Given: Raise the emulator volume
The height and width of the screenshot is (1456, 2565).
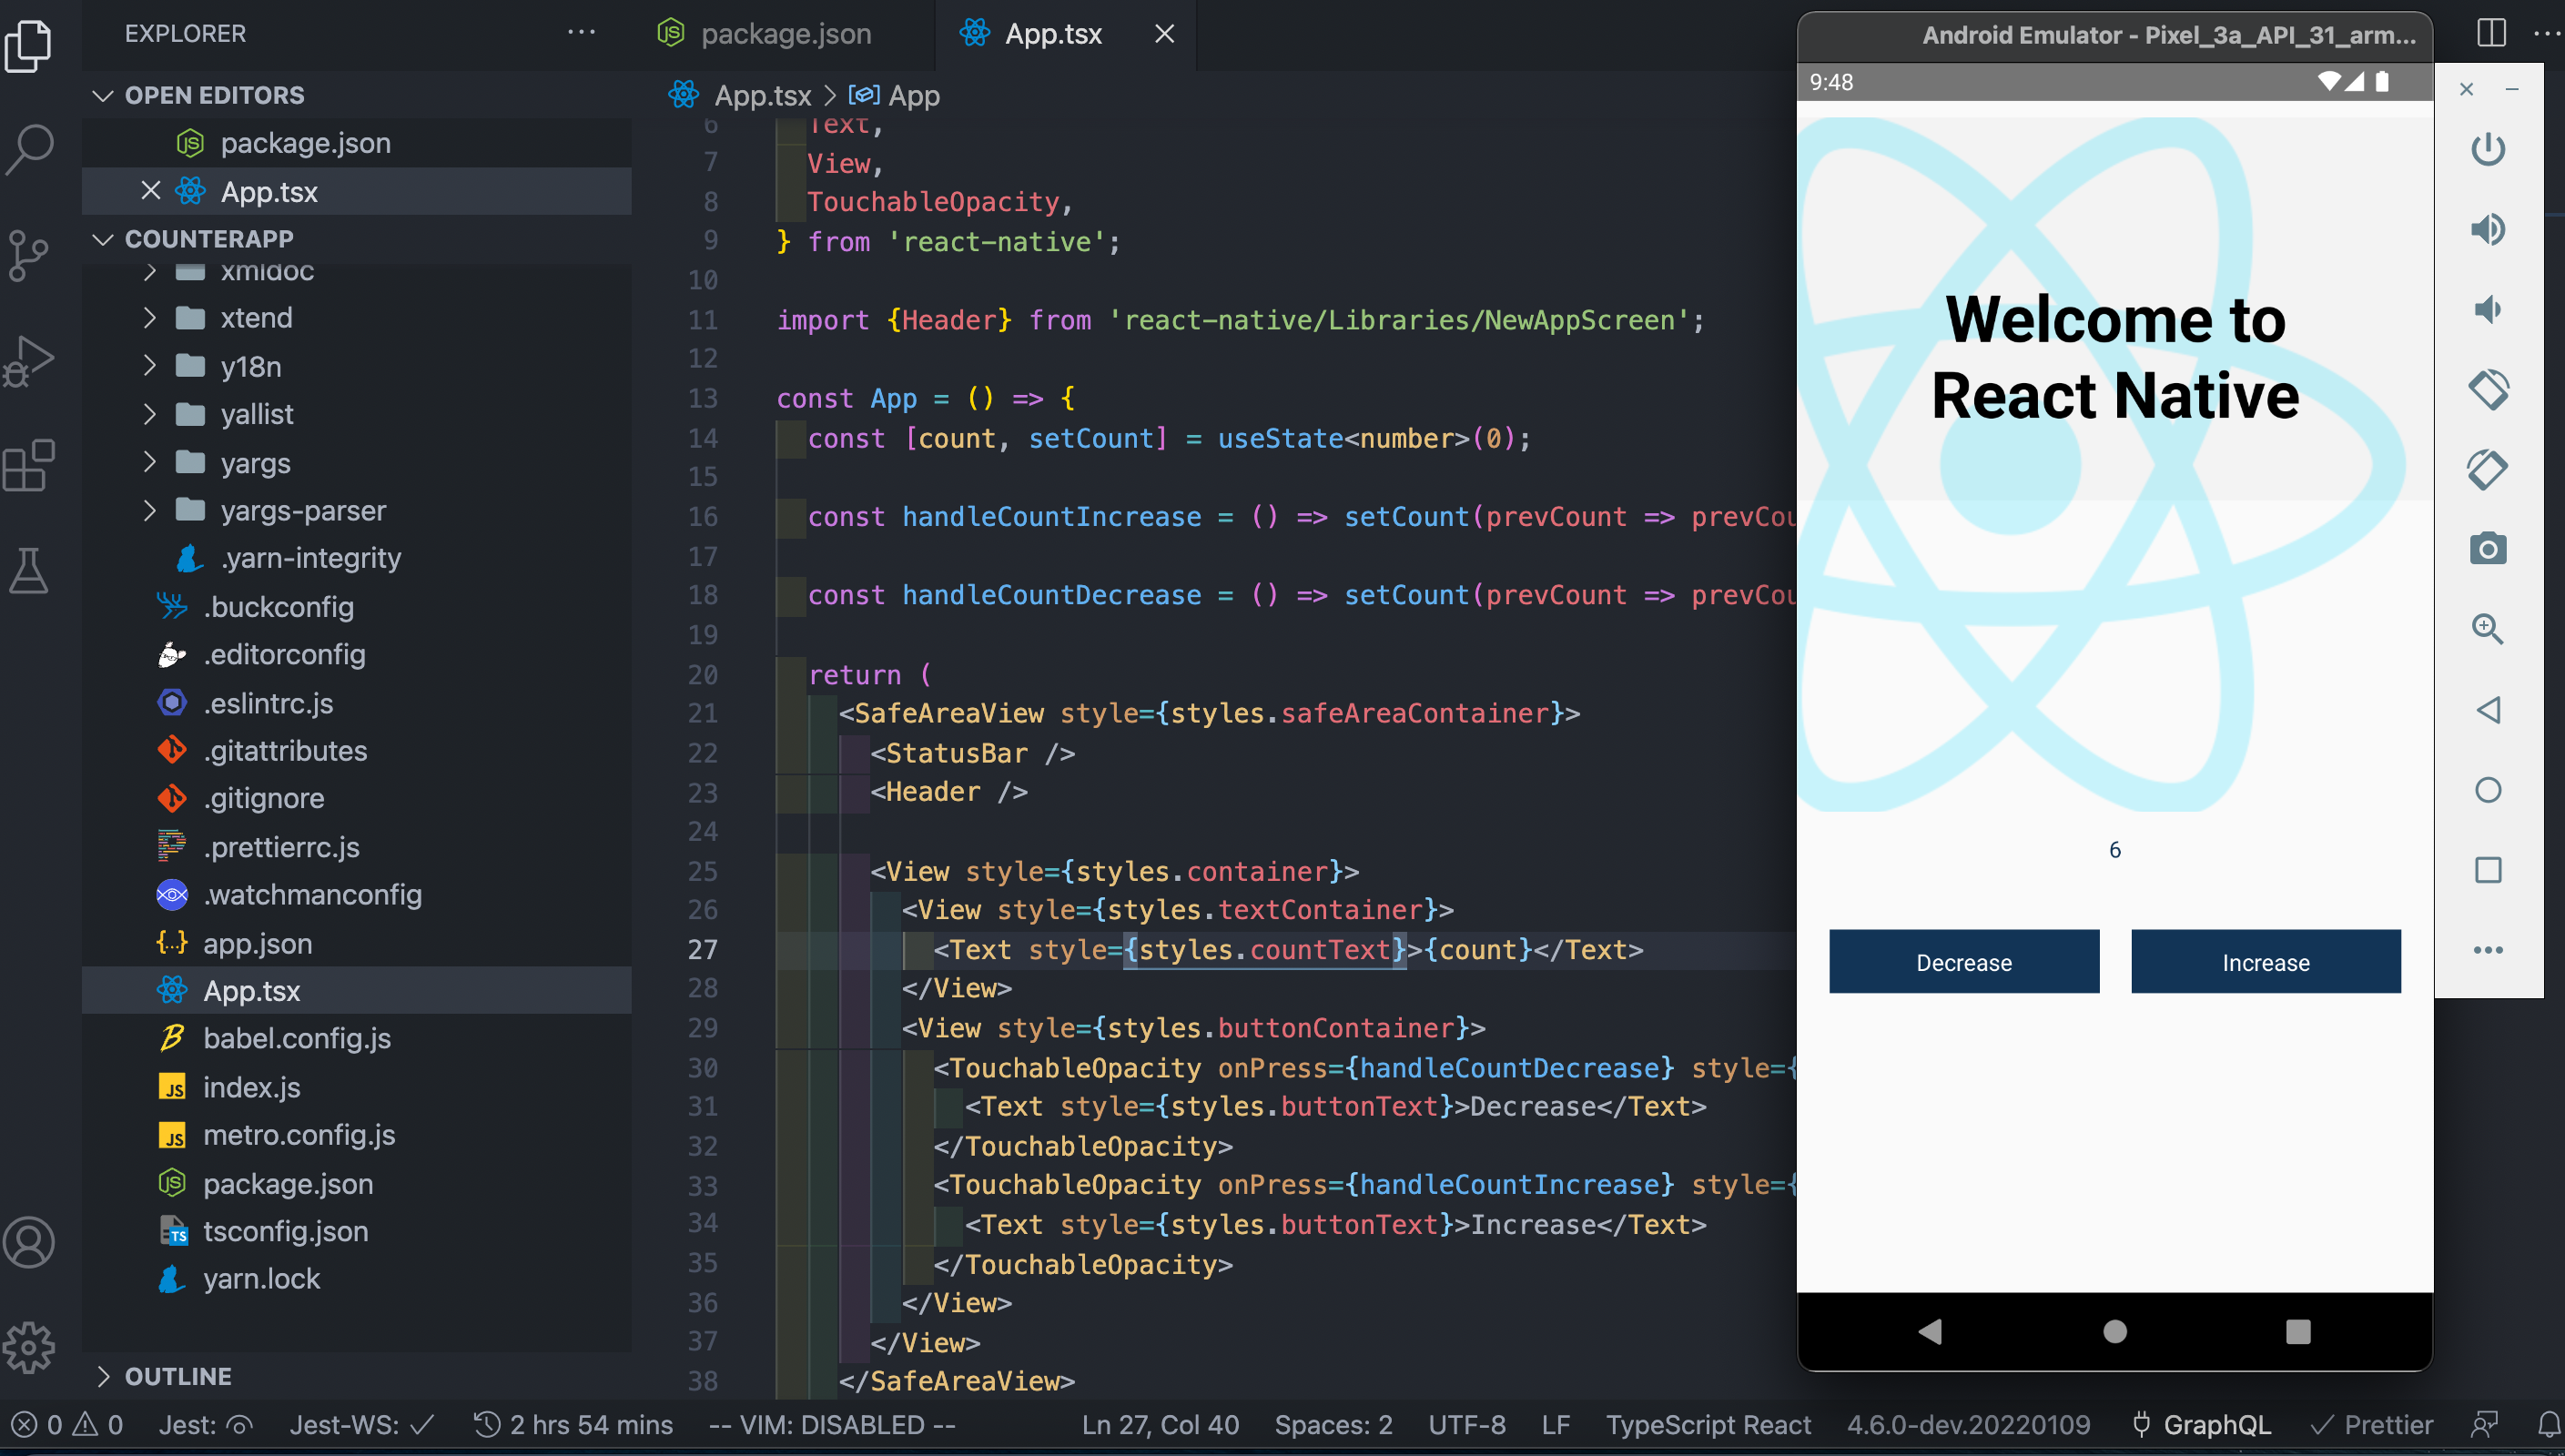Looking at the screenshot, I should [2488, 229].
